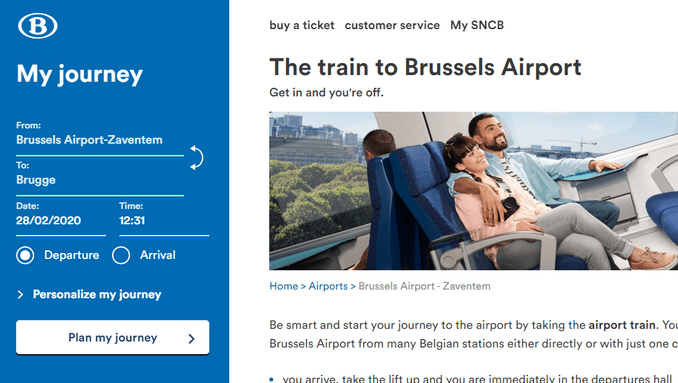Open the Time field 12:31
This screenshot has width=678, height=383.
click(x=164, y=220)
